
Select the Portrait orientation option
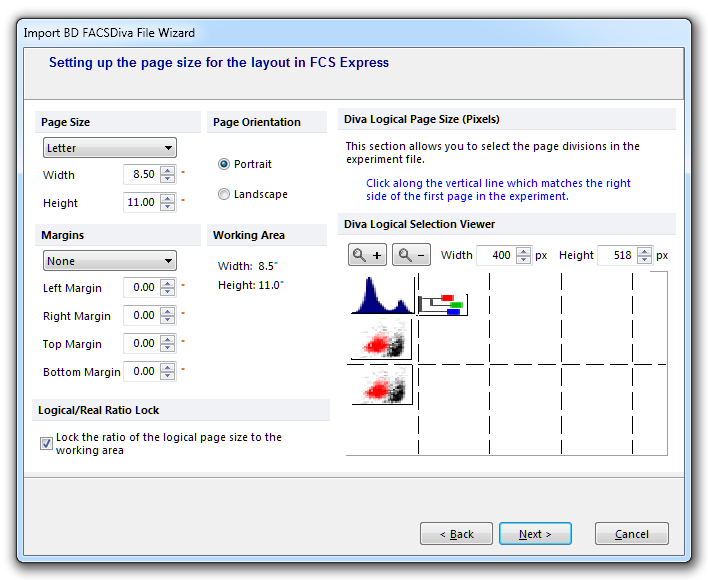pos(224,164)
